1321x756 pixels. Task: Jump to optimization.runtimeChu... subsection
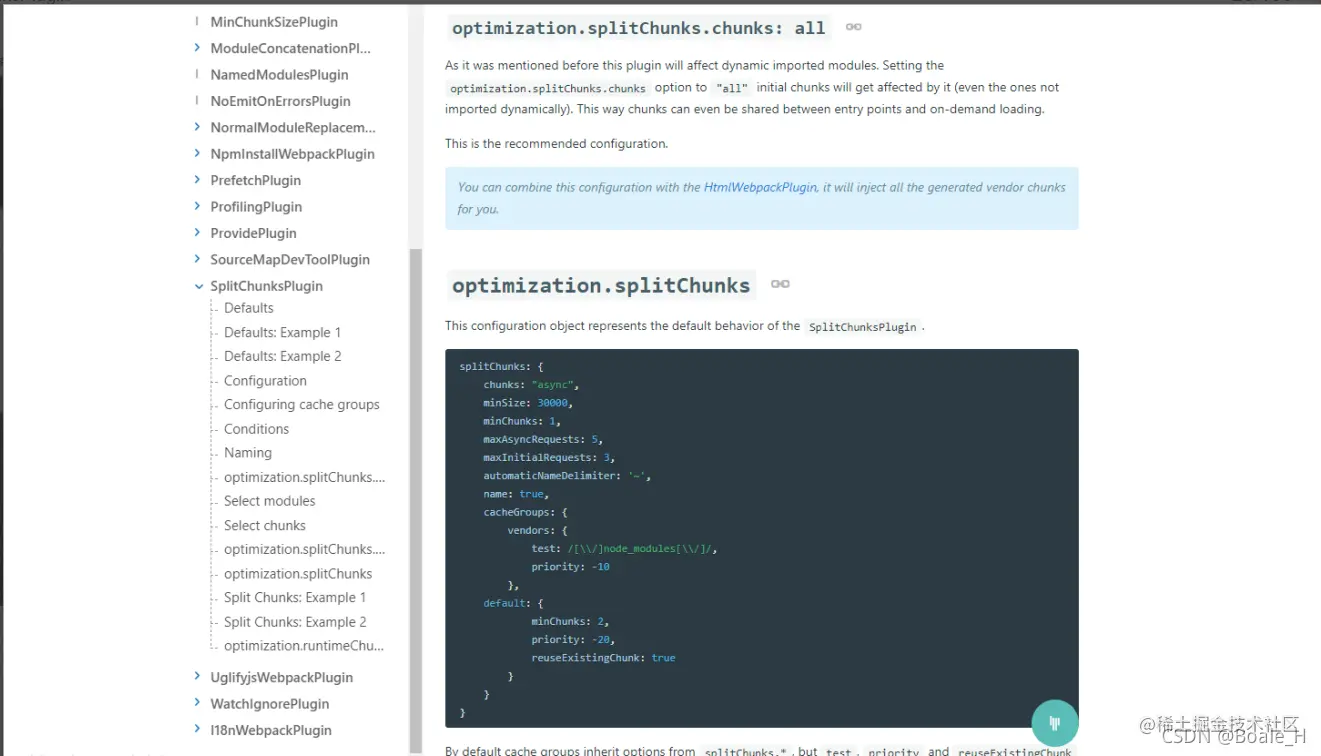[304, 646]
